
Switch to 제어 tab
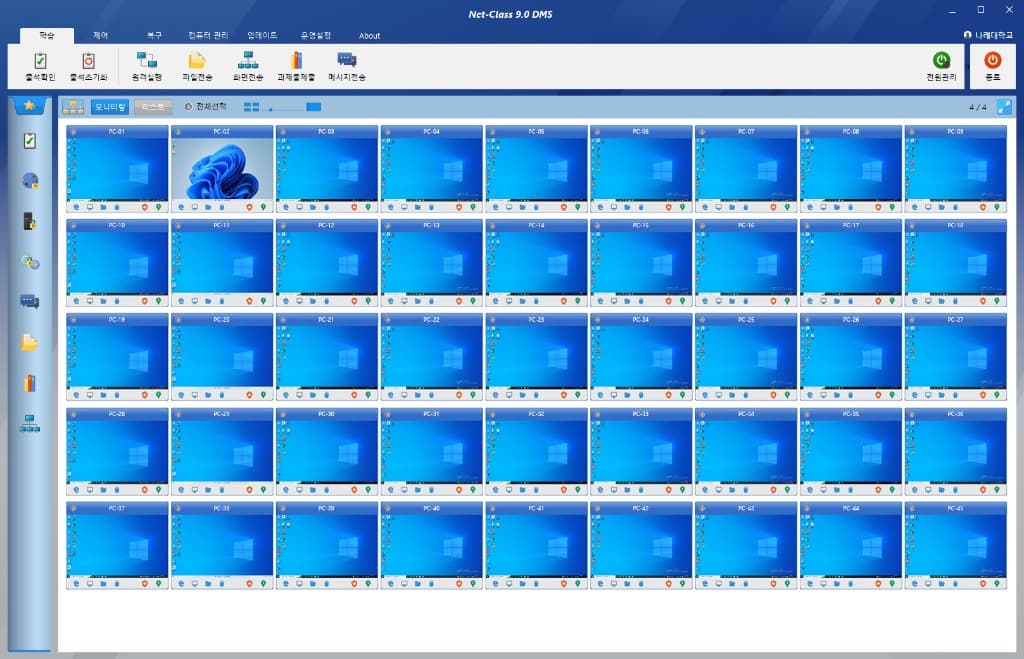coord(101,35)
